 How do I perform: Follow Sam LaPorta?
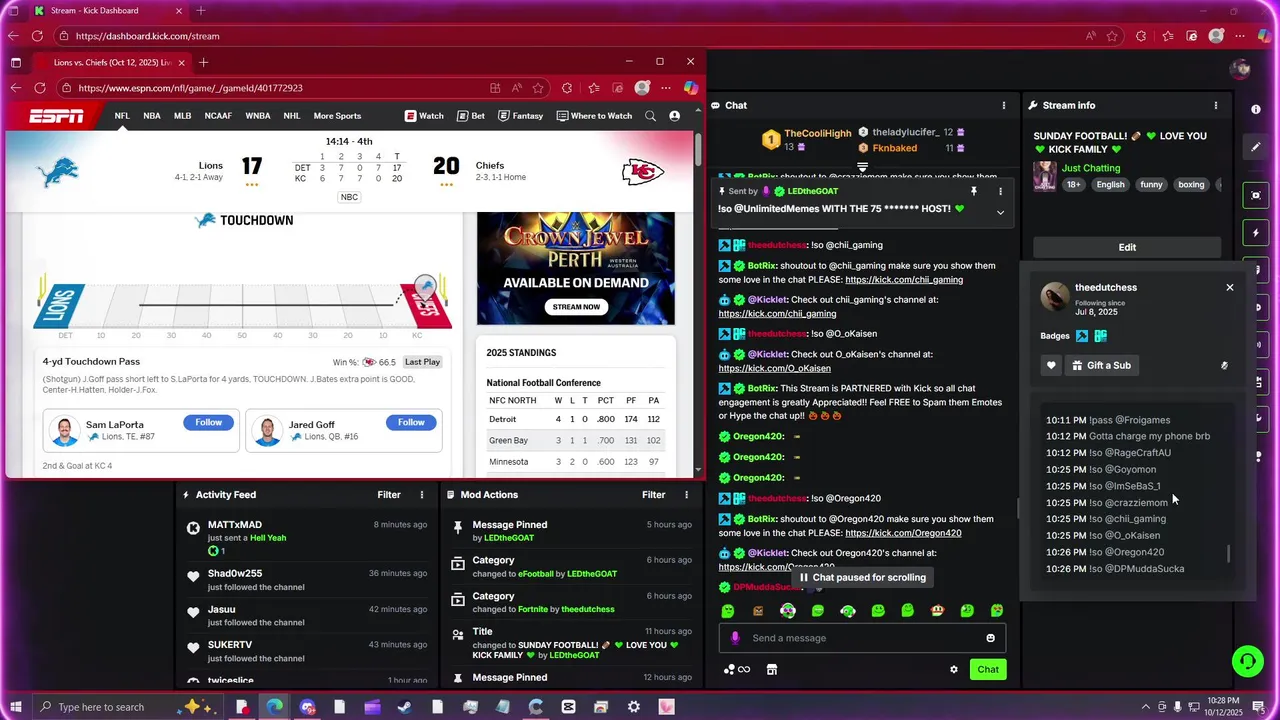(x=208, y=423)
